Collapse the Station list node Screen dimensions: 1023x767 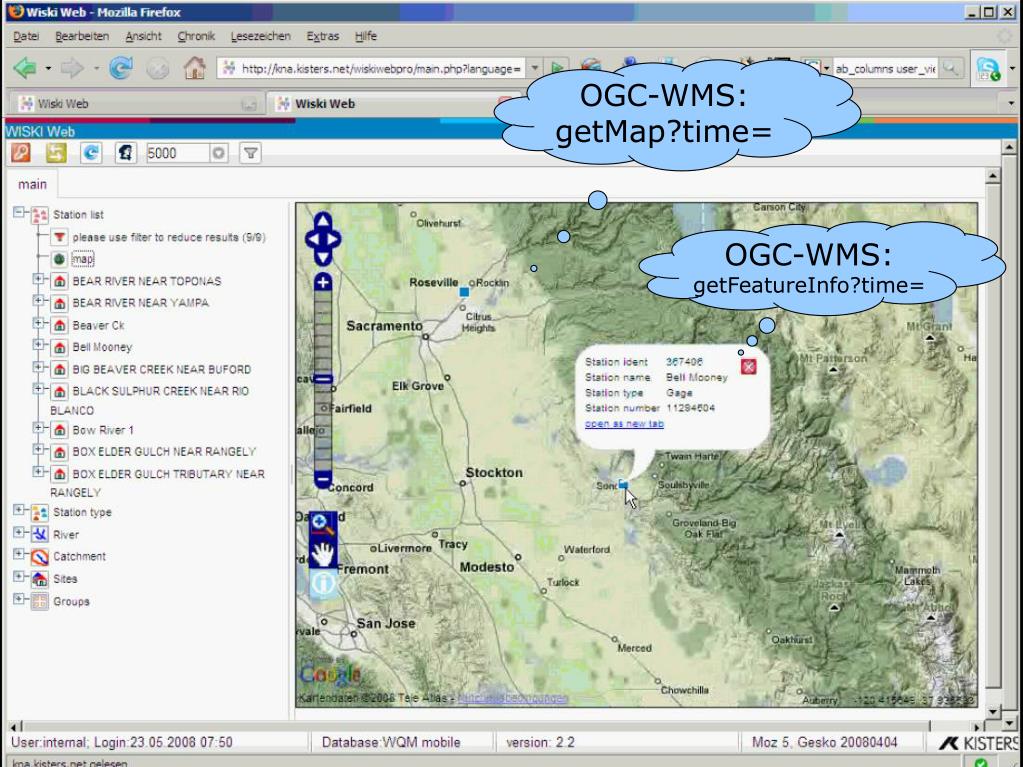(x=19, y=213)
